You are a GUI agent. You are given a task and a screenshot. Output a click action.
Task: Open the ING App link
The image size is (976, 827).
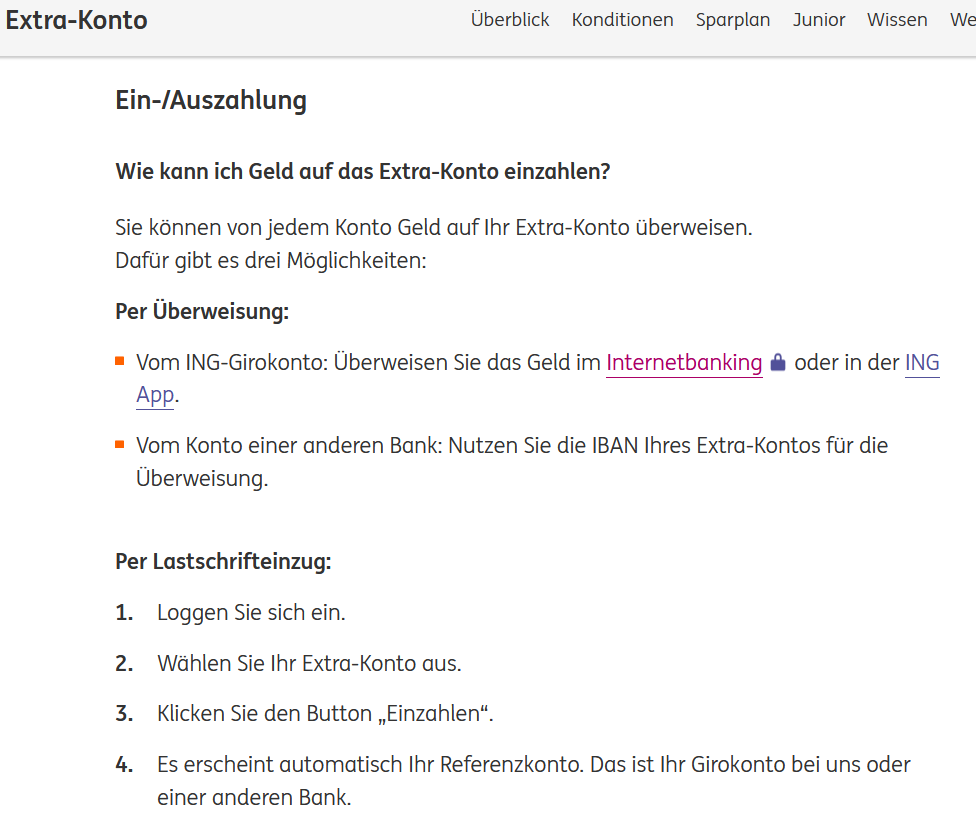point(921,363)
